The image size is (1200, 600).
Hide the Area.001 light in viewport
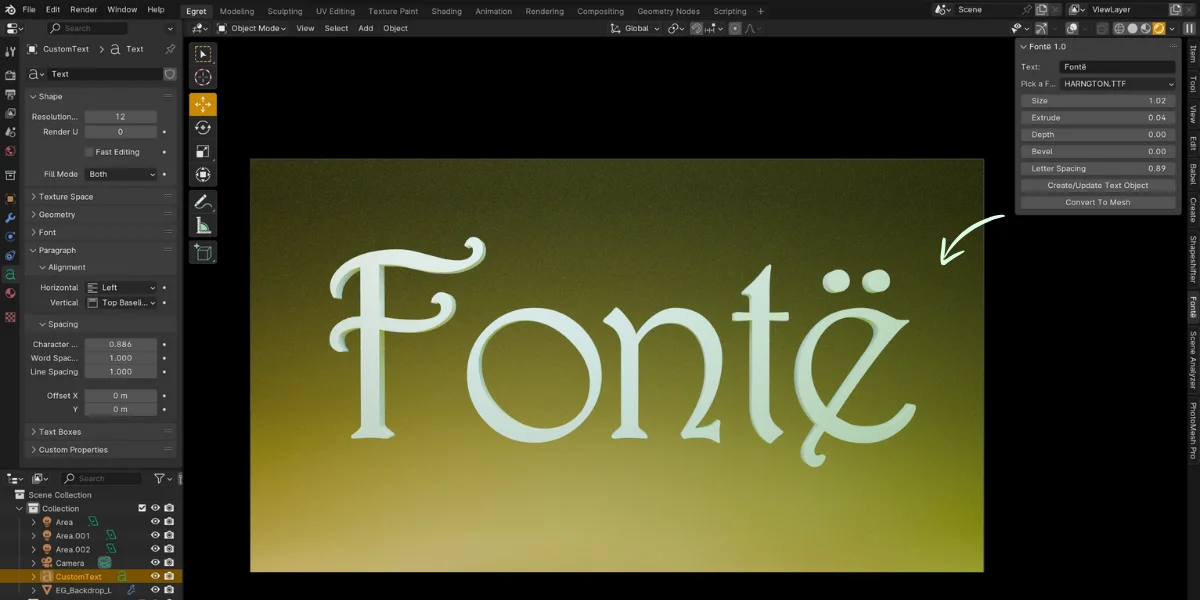coord(153,535)
